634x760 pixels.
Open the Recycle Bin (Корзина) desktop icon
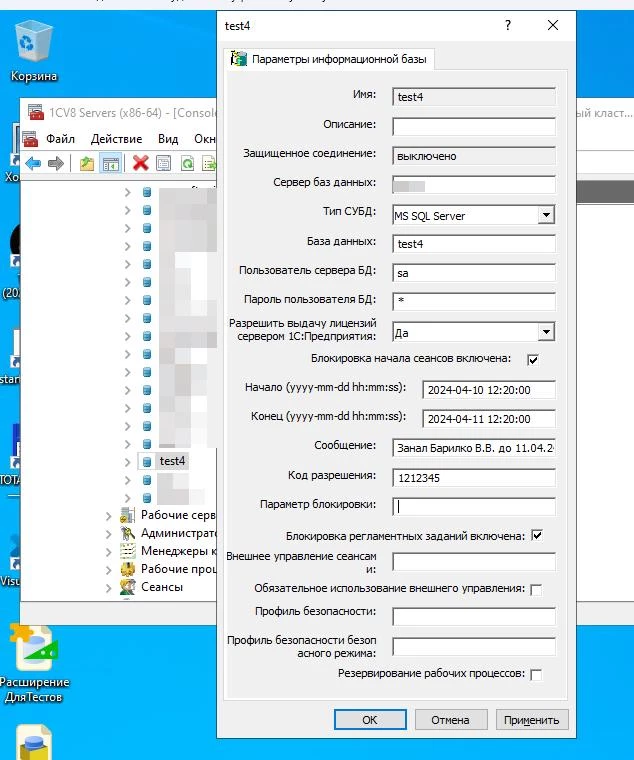tap(34, 44)
